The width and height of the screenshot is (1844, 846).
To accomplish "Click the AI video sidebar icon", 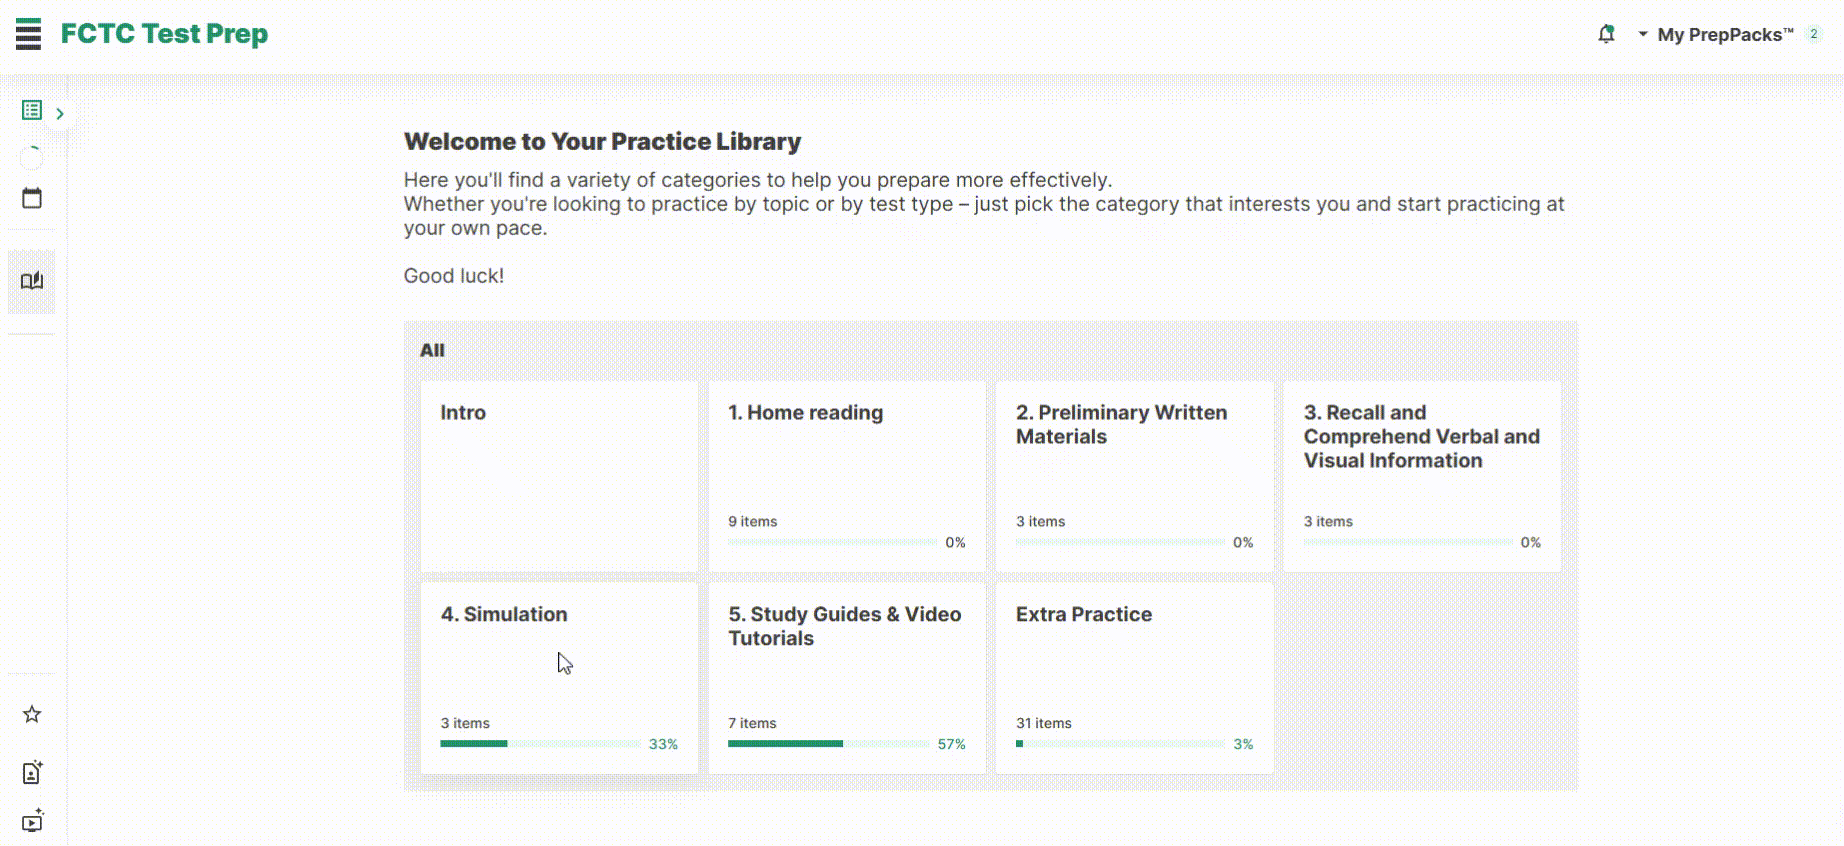I will pos(32,821).
